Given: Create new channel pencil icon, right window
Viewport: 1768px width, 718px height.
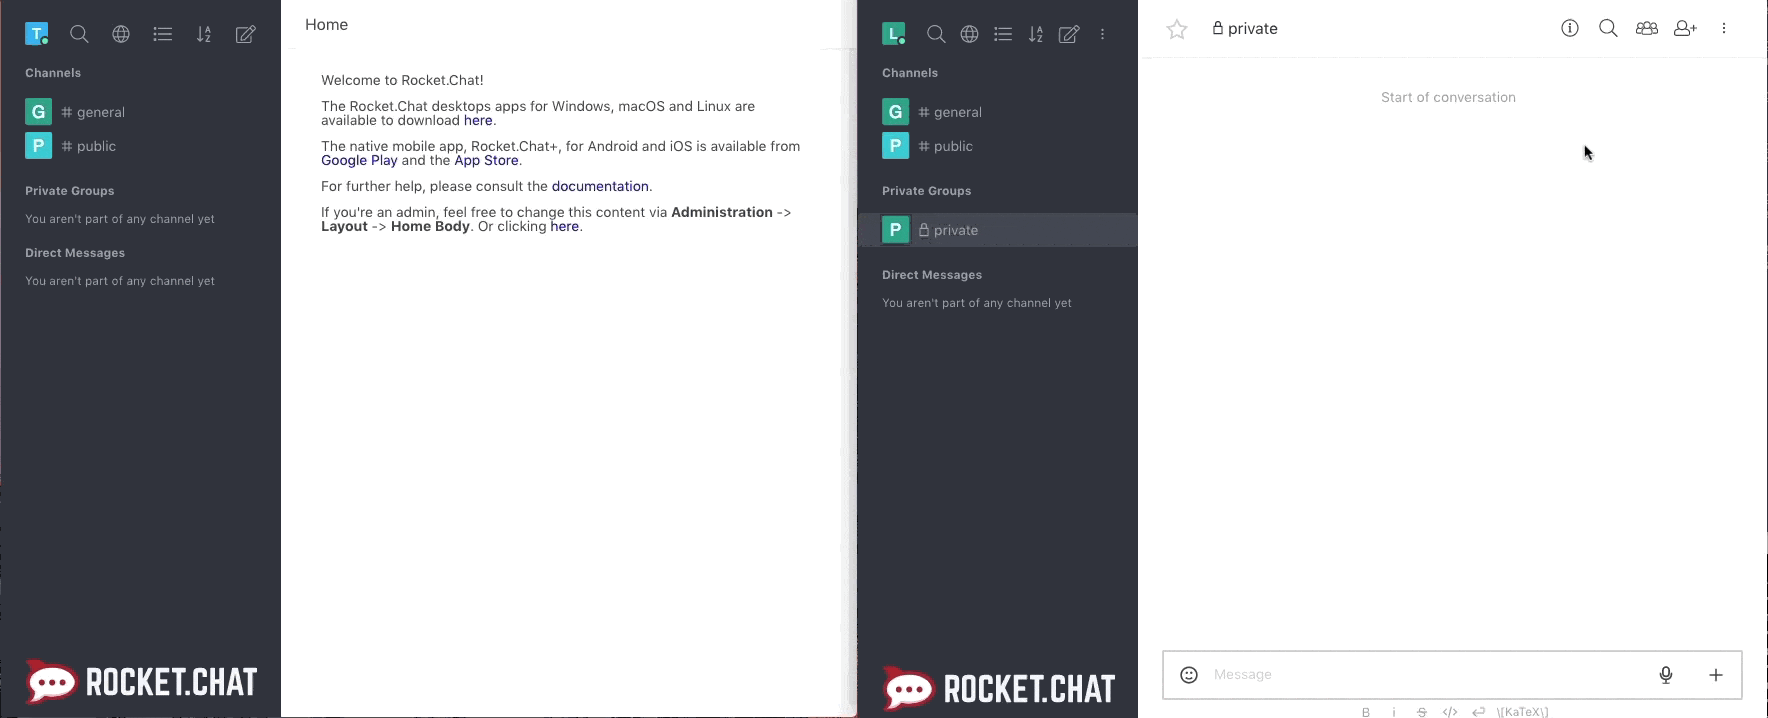Looking at the screenshot, I should [x=1069, y=34].
